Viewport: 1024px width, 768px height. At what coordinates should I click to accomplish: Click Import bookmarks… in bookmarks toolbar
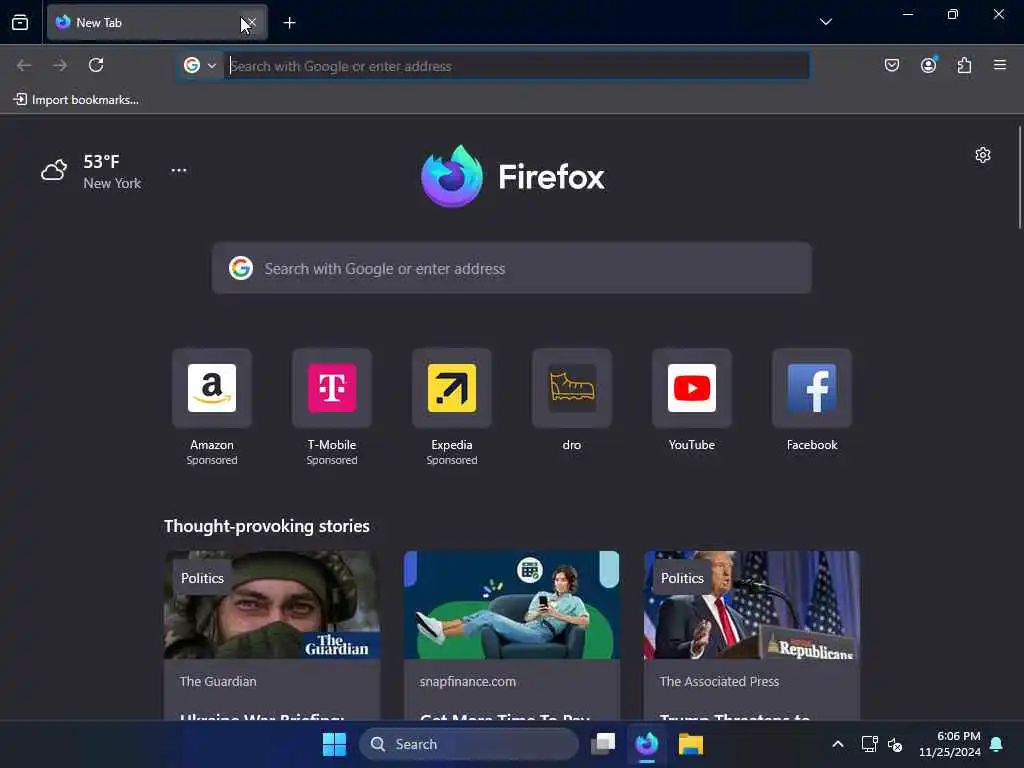pos(76,99)
